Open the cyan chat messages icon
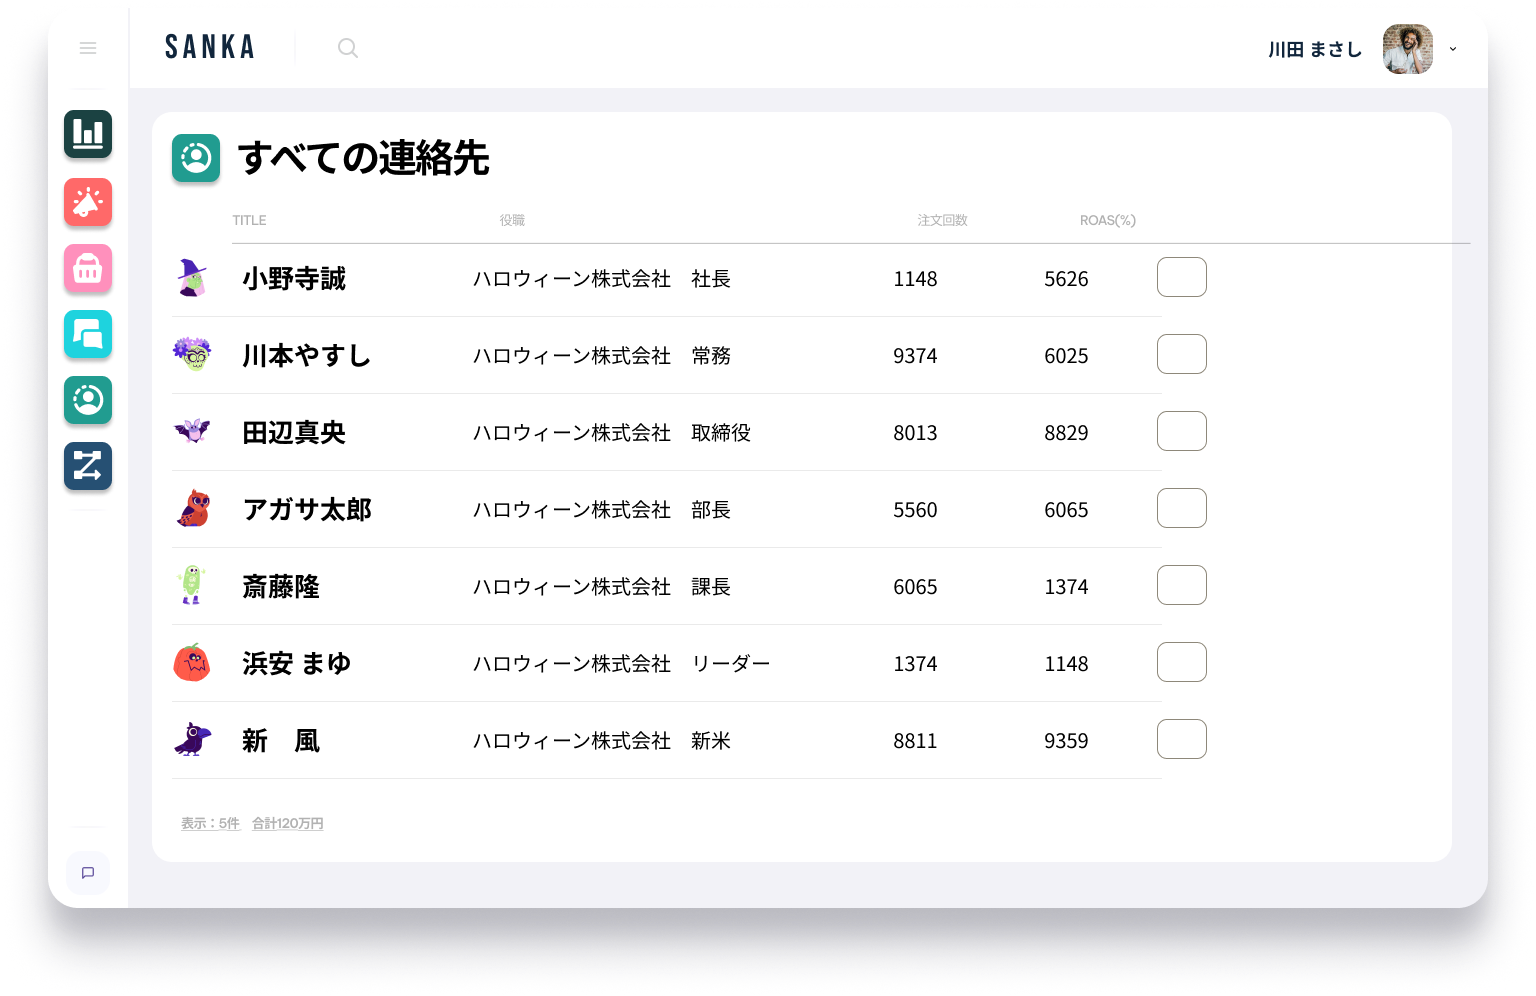 pos(88,334)
